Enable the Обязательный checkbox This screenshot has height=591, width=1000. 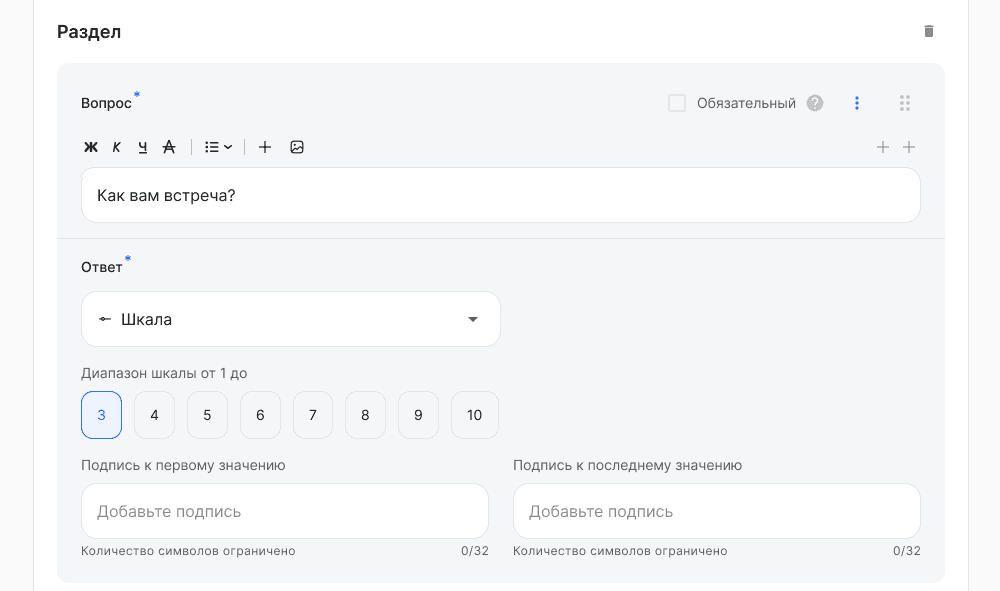677,102
